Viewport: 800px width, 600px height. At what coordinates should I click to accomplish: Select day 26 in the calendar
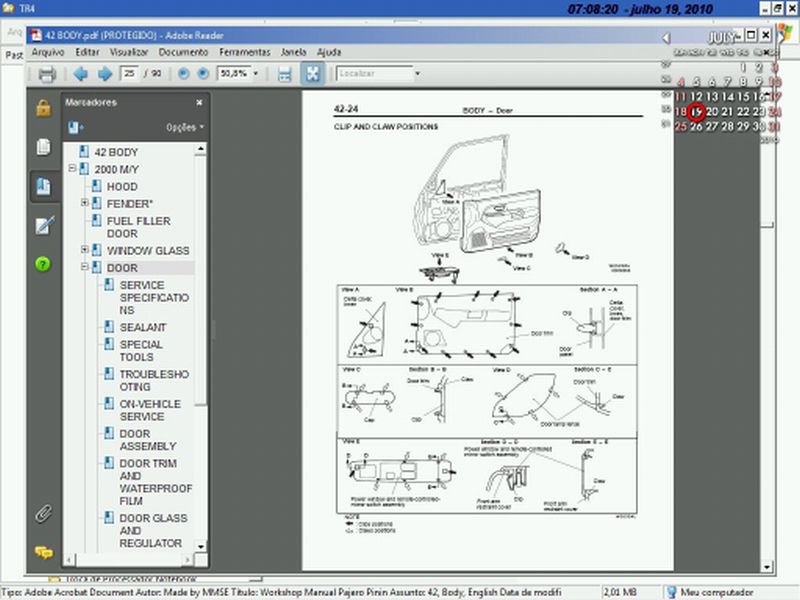[x=696, y=127]
